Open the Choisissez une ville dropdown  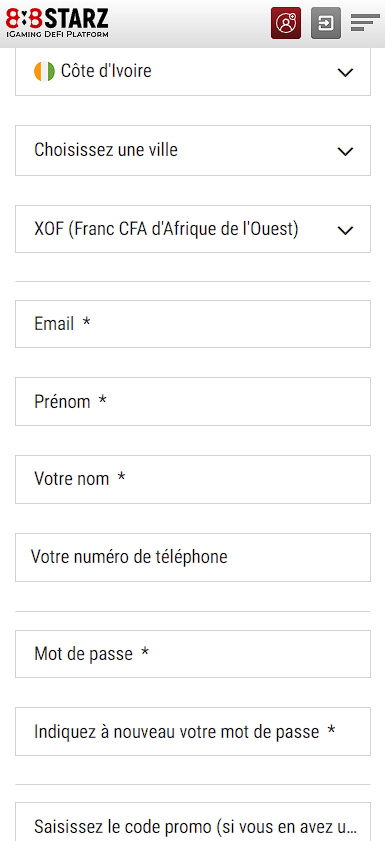tap(192, 150)
